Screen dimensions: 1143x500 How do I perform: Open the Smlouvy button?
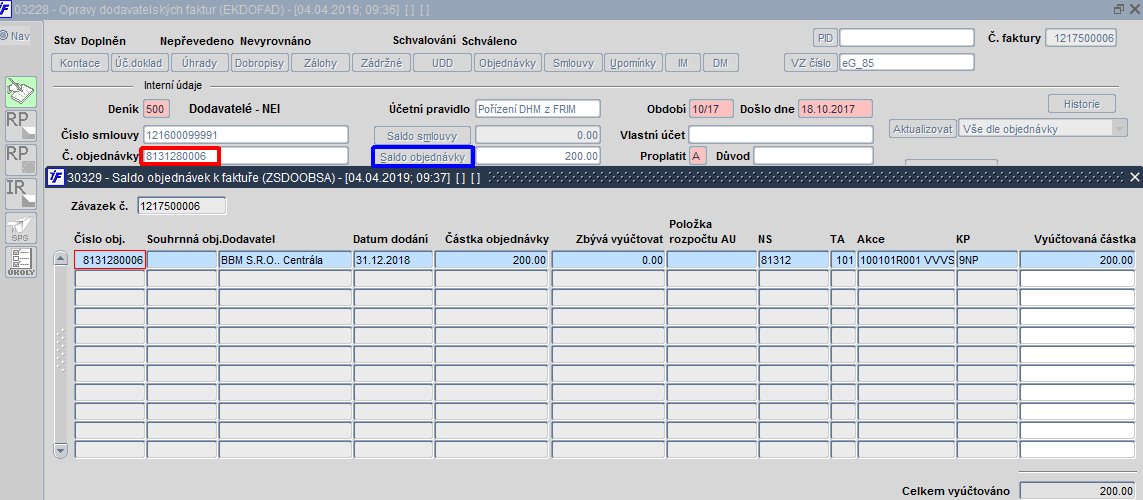574,63
